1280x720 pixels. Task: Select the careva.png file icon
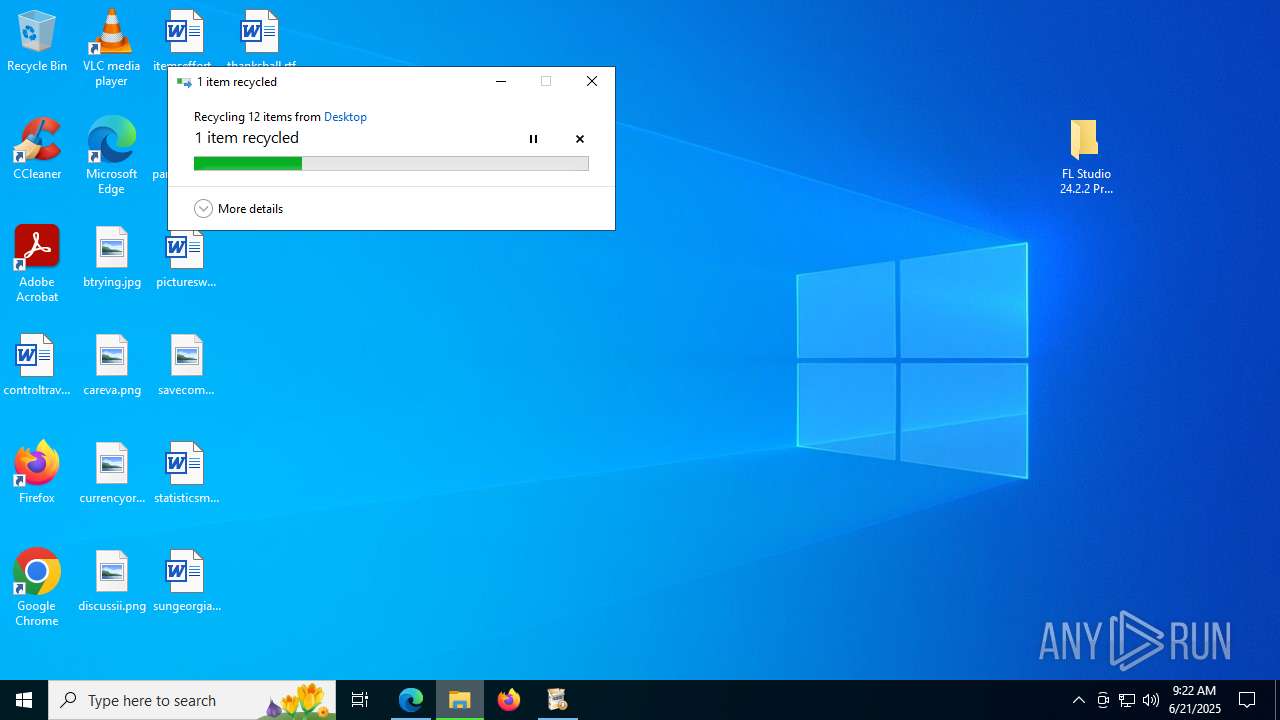tap(112, 366)
